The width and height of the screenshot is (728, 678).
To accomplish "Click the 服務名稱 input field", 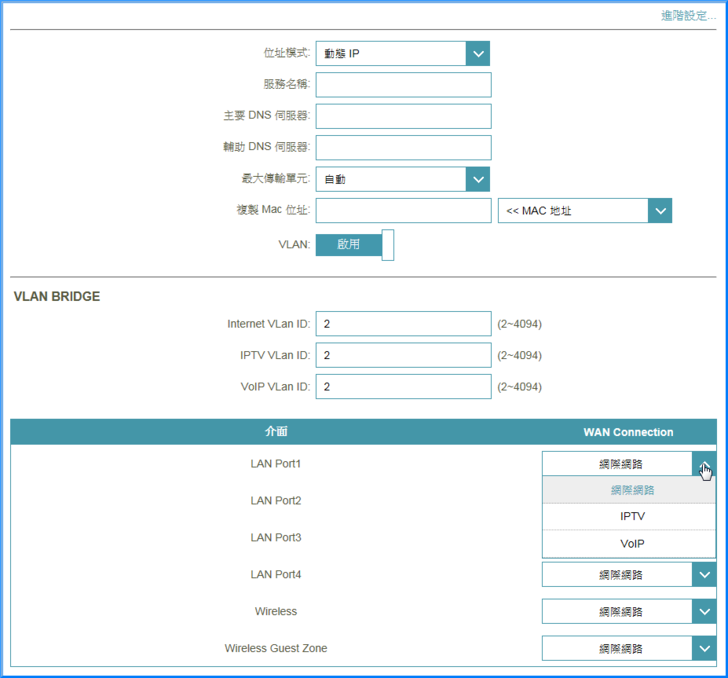I will tap(403, 85).
